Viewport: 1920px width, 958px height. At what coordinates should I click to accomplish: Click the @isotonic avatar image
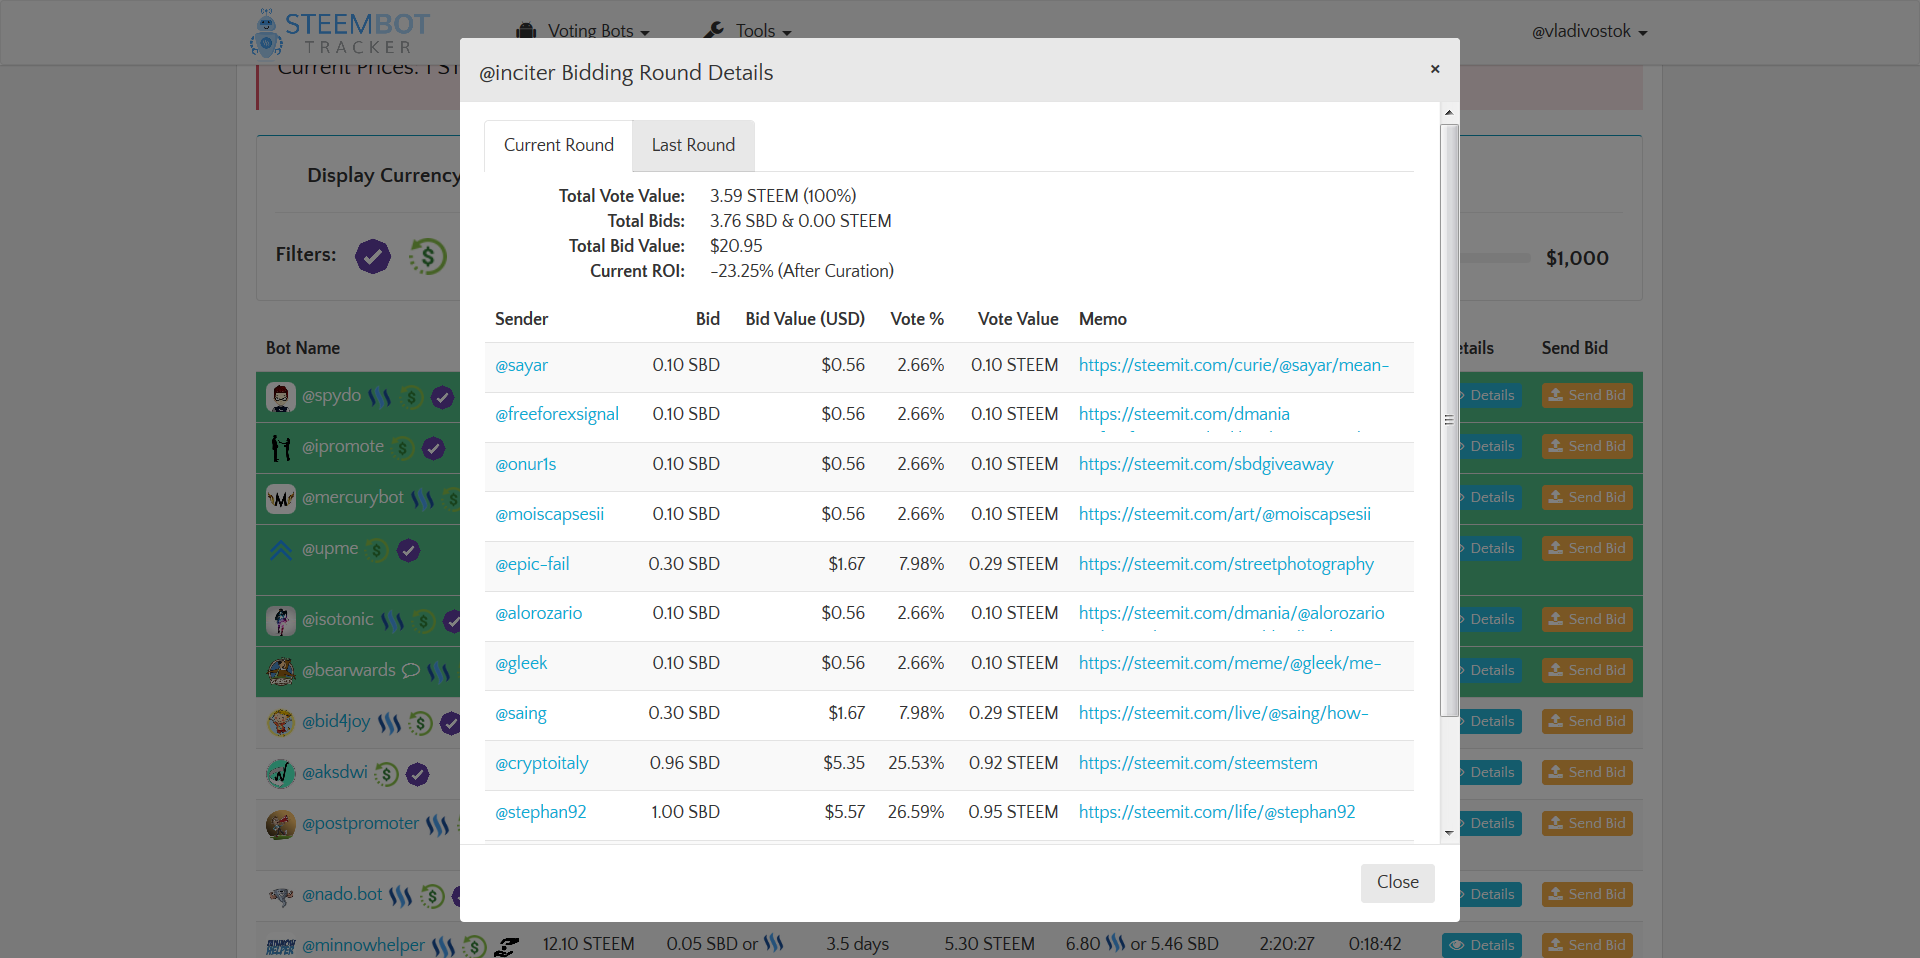pyautogui.click(x=281, y=620)
